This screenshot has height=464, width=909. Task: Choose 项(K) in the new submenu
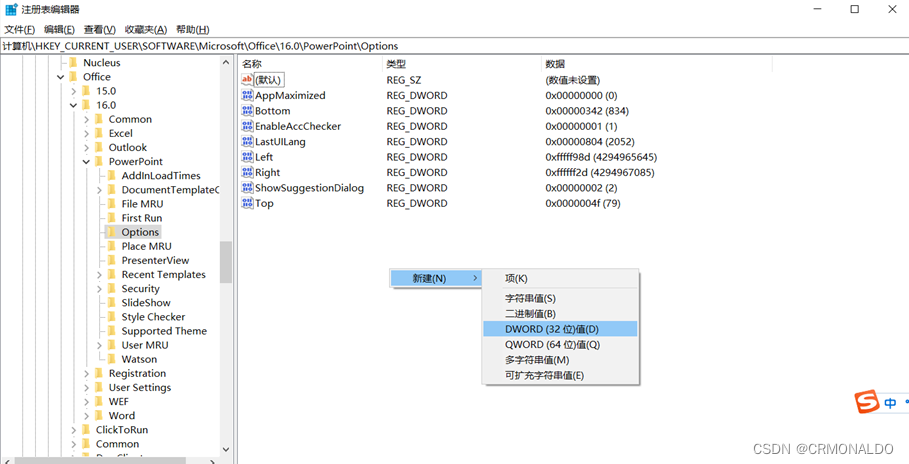560,278
